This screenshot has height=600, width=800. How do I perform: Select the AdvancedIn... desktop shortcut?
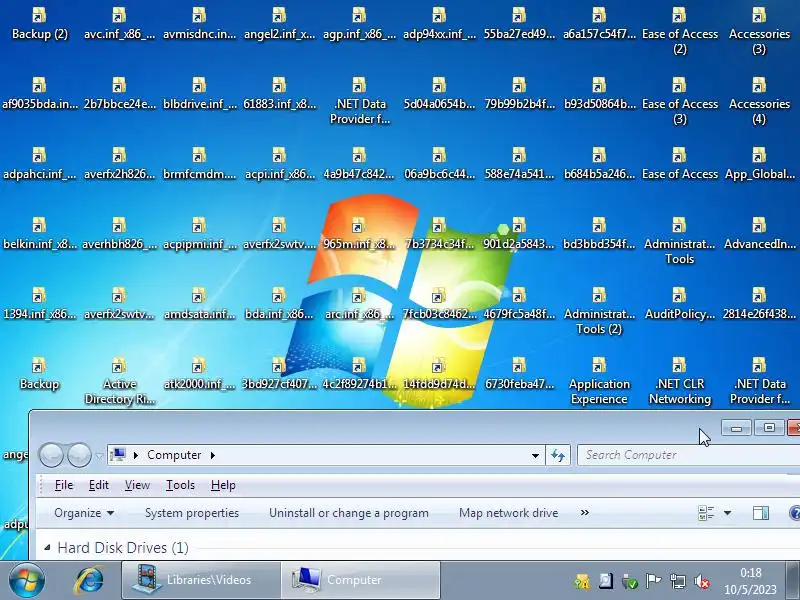759,234
